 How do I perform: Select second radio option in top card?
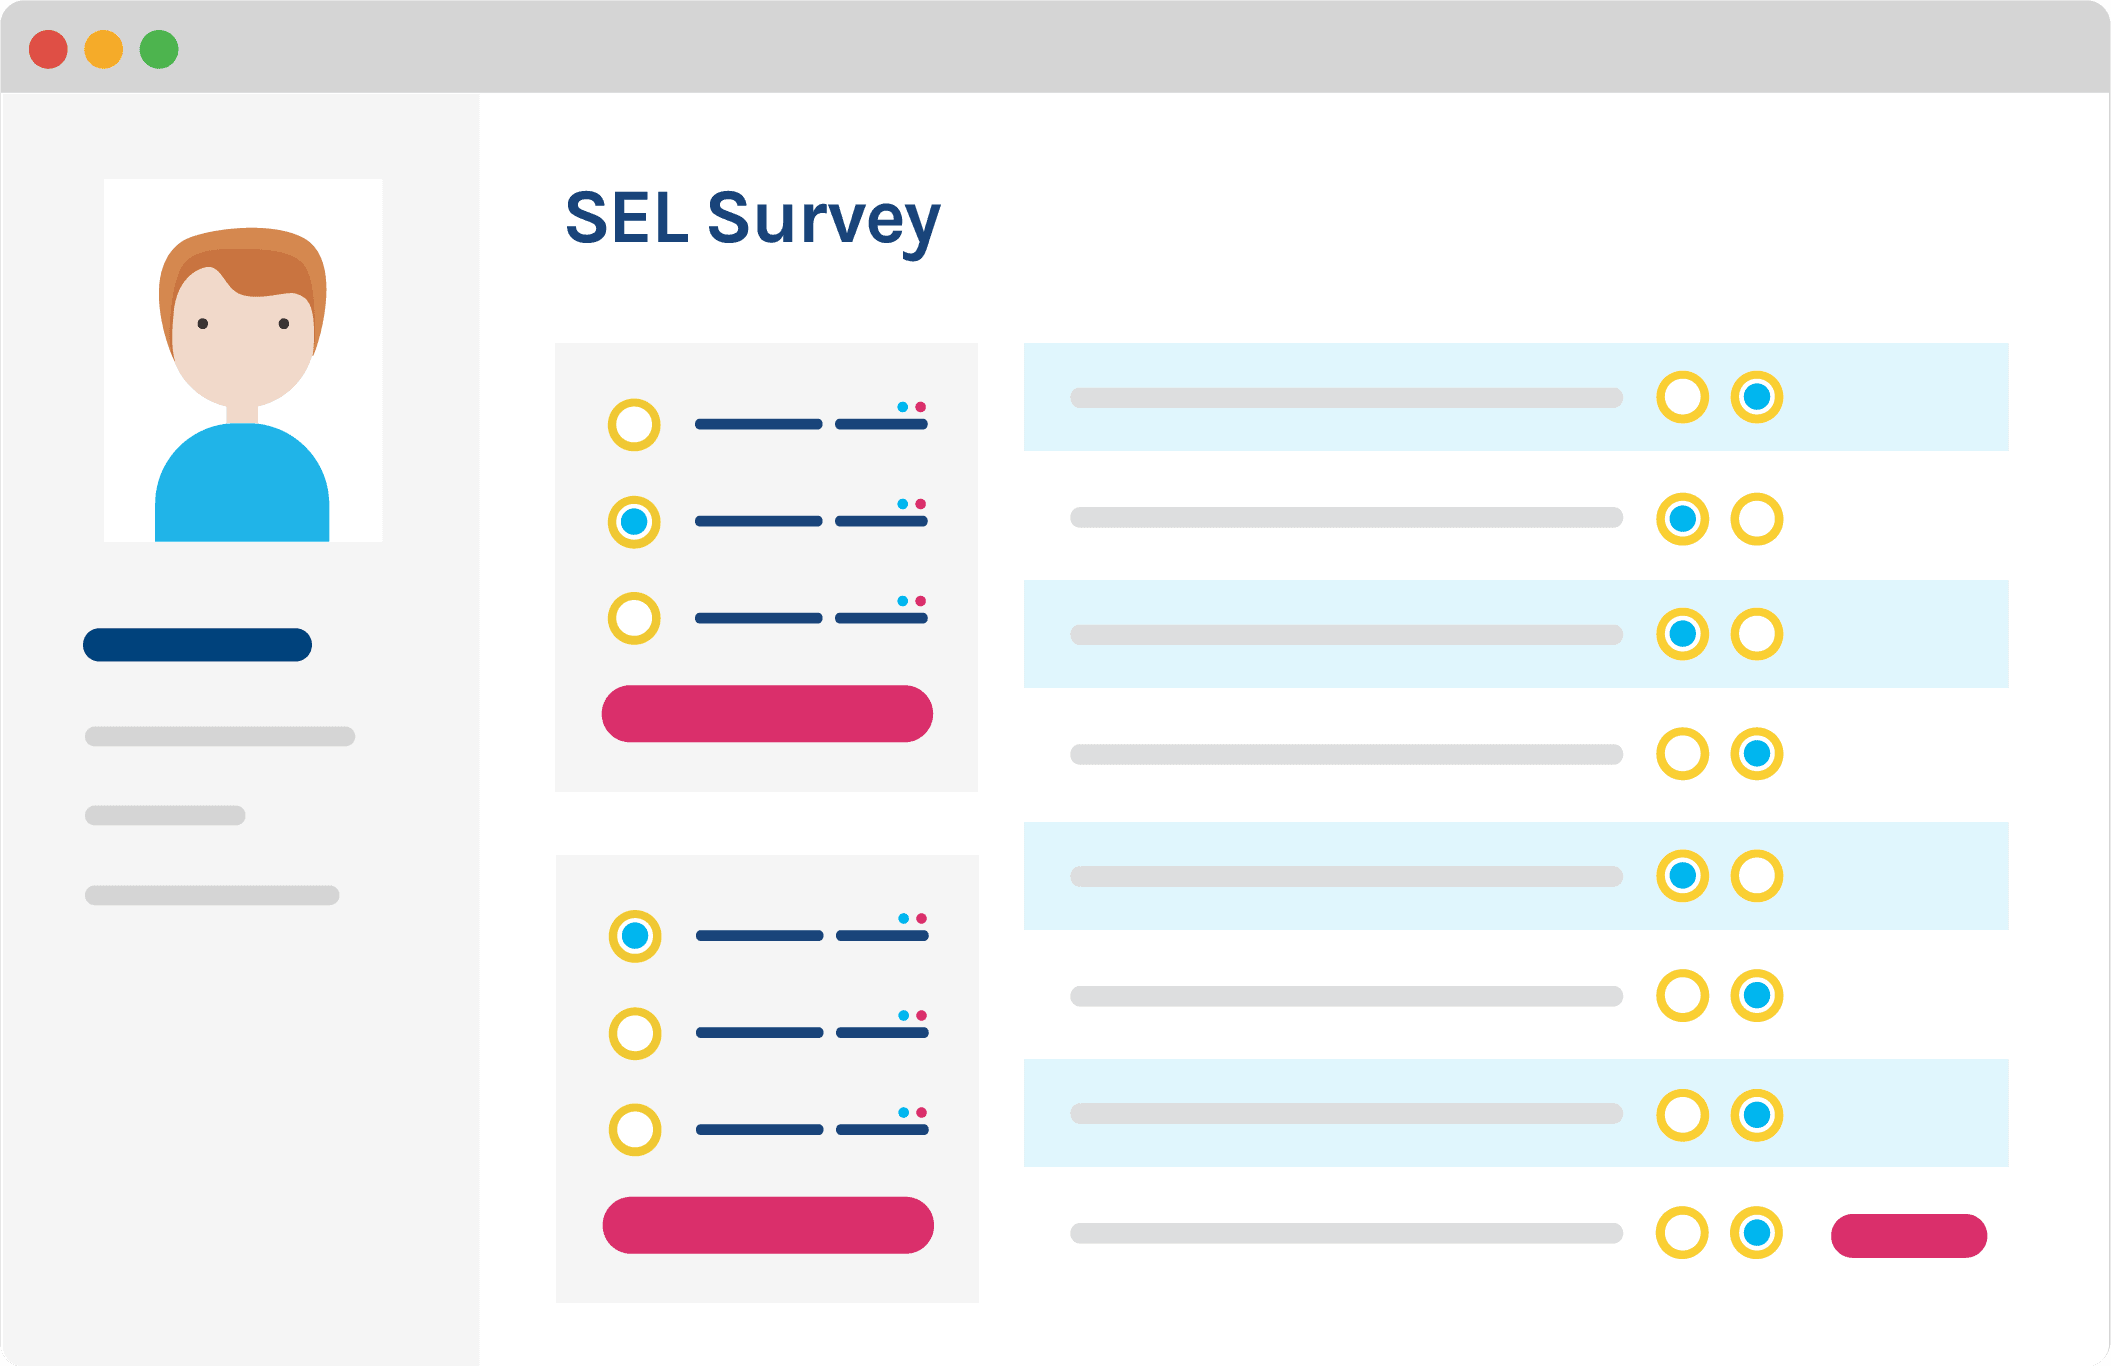point(634,522)
